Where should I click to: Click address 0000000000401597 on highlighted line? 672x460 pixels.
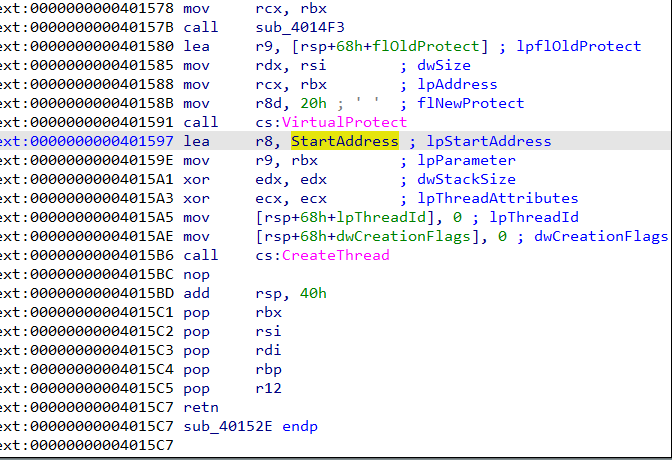coord(102,141)
